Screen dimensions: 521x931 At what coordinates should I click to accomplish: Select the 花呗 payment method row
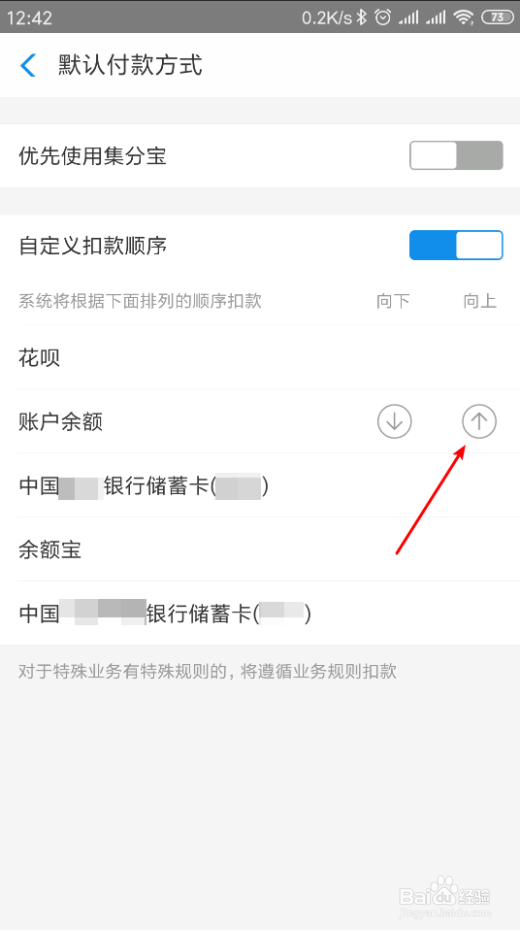(260, 357)
